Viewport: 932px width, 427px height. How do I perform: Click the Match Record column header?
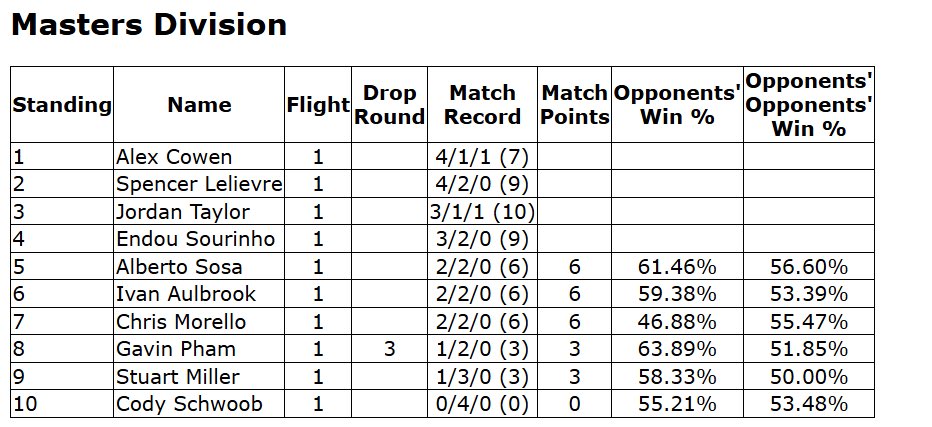pos(482,105)
